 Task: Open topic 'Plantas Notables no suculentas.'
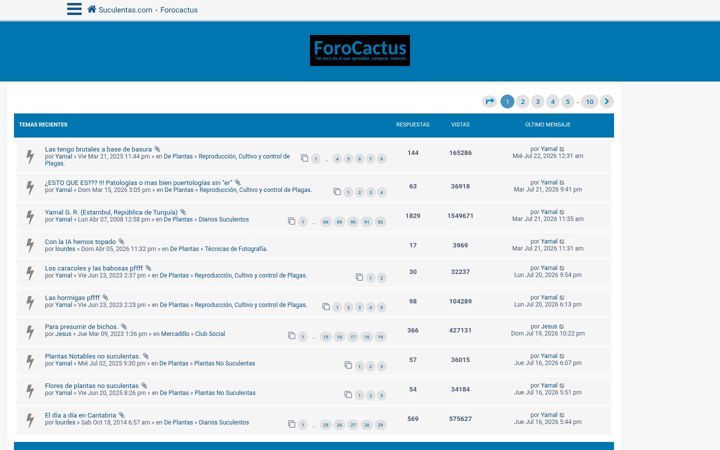[x=92, y=356]
